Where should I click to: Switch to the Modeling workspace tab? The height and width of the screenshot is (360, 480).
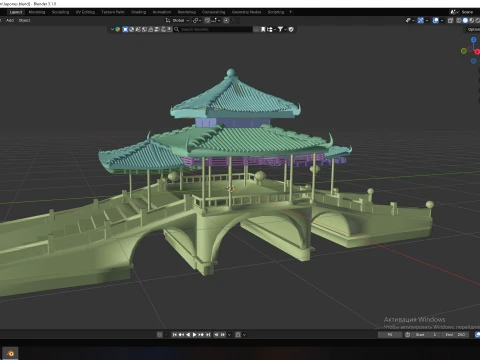coord(37,12)
